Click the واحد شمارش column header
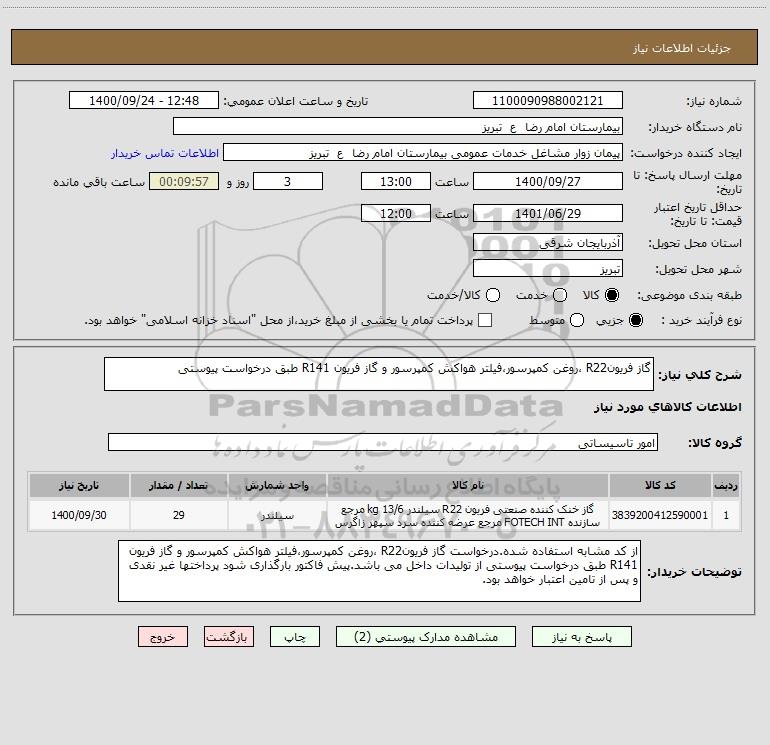The height and width of the screenshot is (745, 770). [x=277, y=485]
